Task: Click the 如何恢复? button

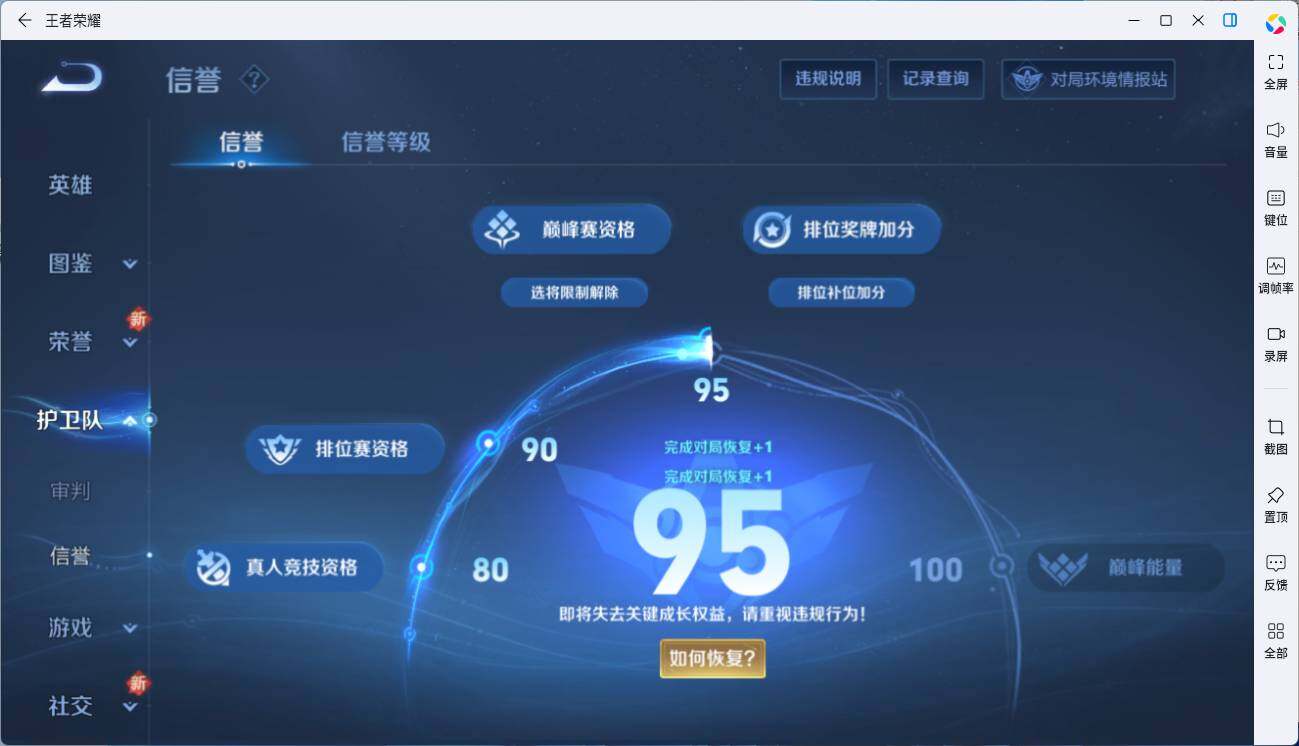Action: point(712,659)
